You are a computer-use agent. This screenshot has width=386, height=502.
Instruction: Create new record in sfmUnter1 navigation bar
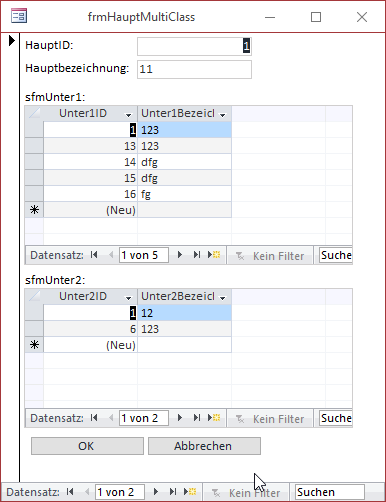[214, 255]
